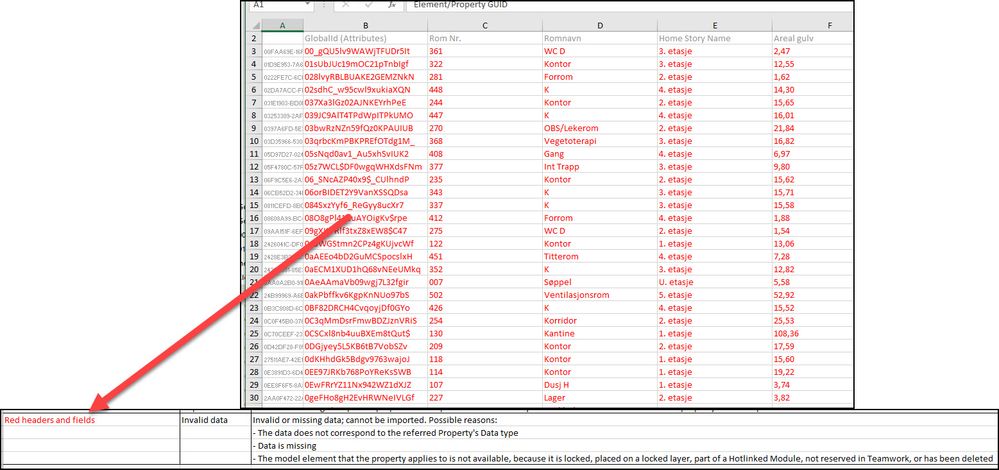Click the GlobalId (Attributes) header cell
This screenshot has width=999, height=470.
coord(365,38)
